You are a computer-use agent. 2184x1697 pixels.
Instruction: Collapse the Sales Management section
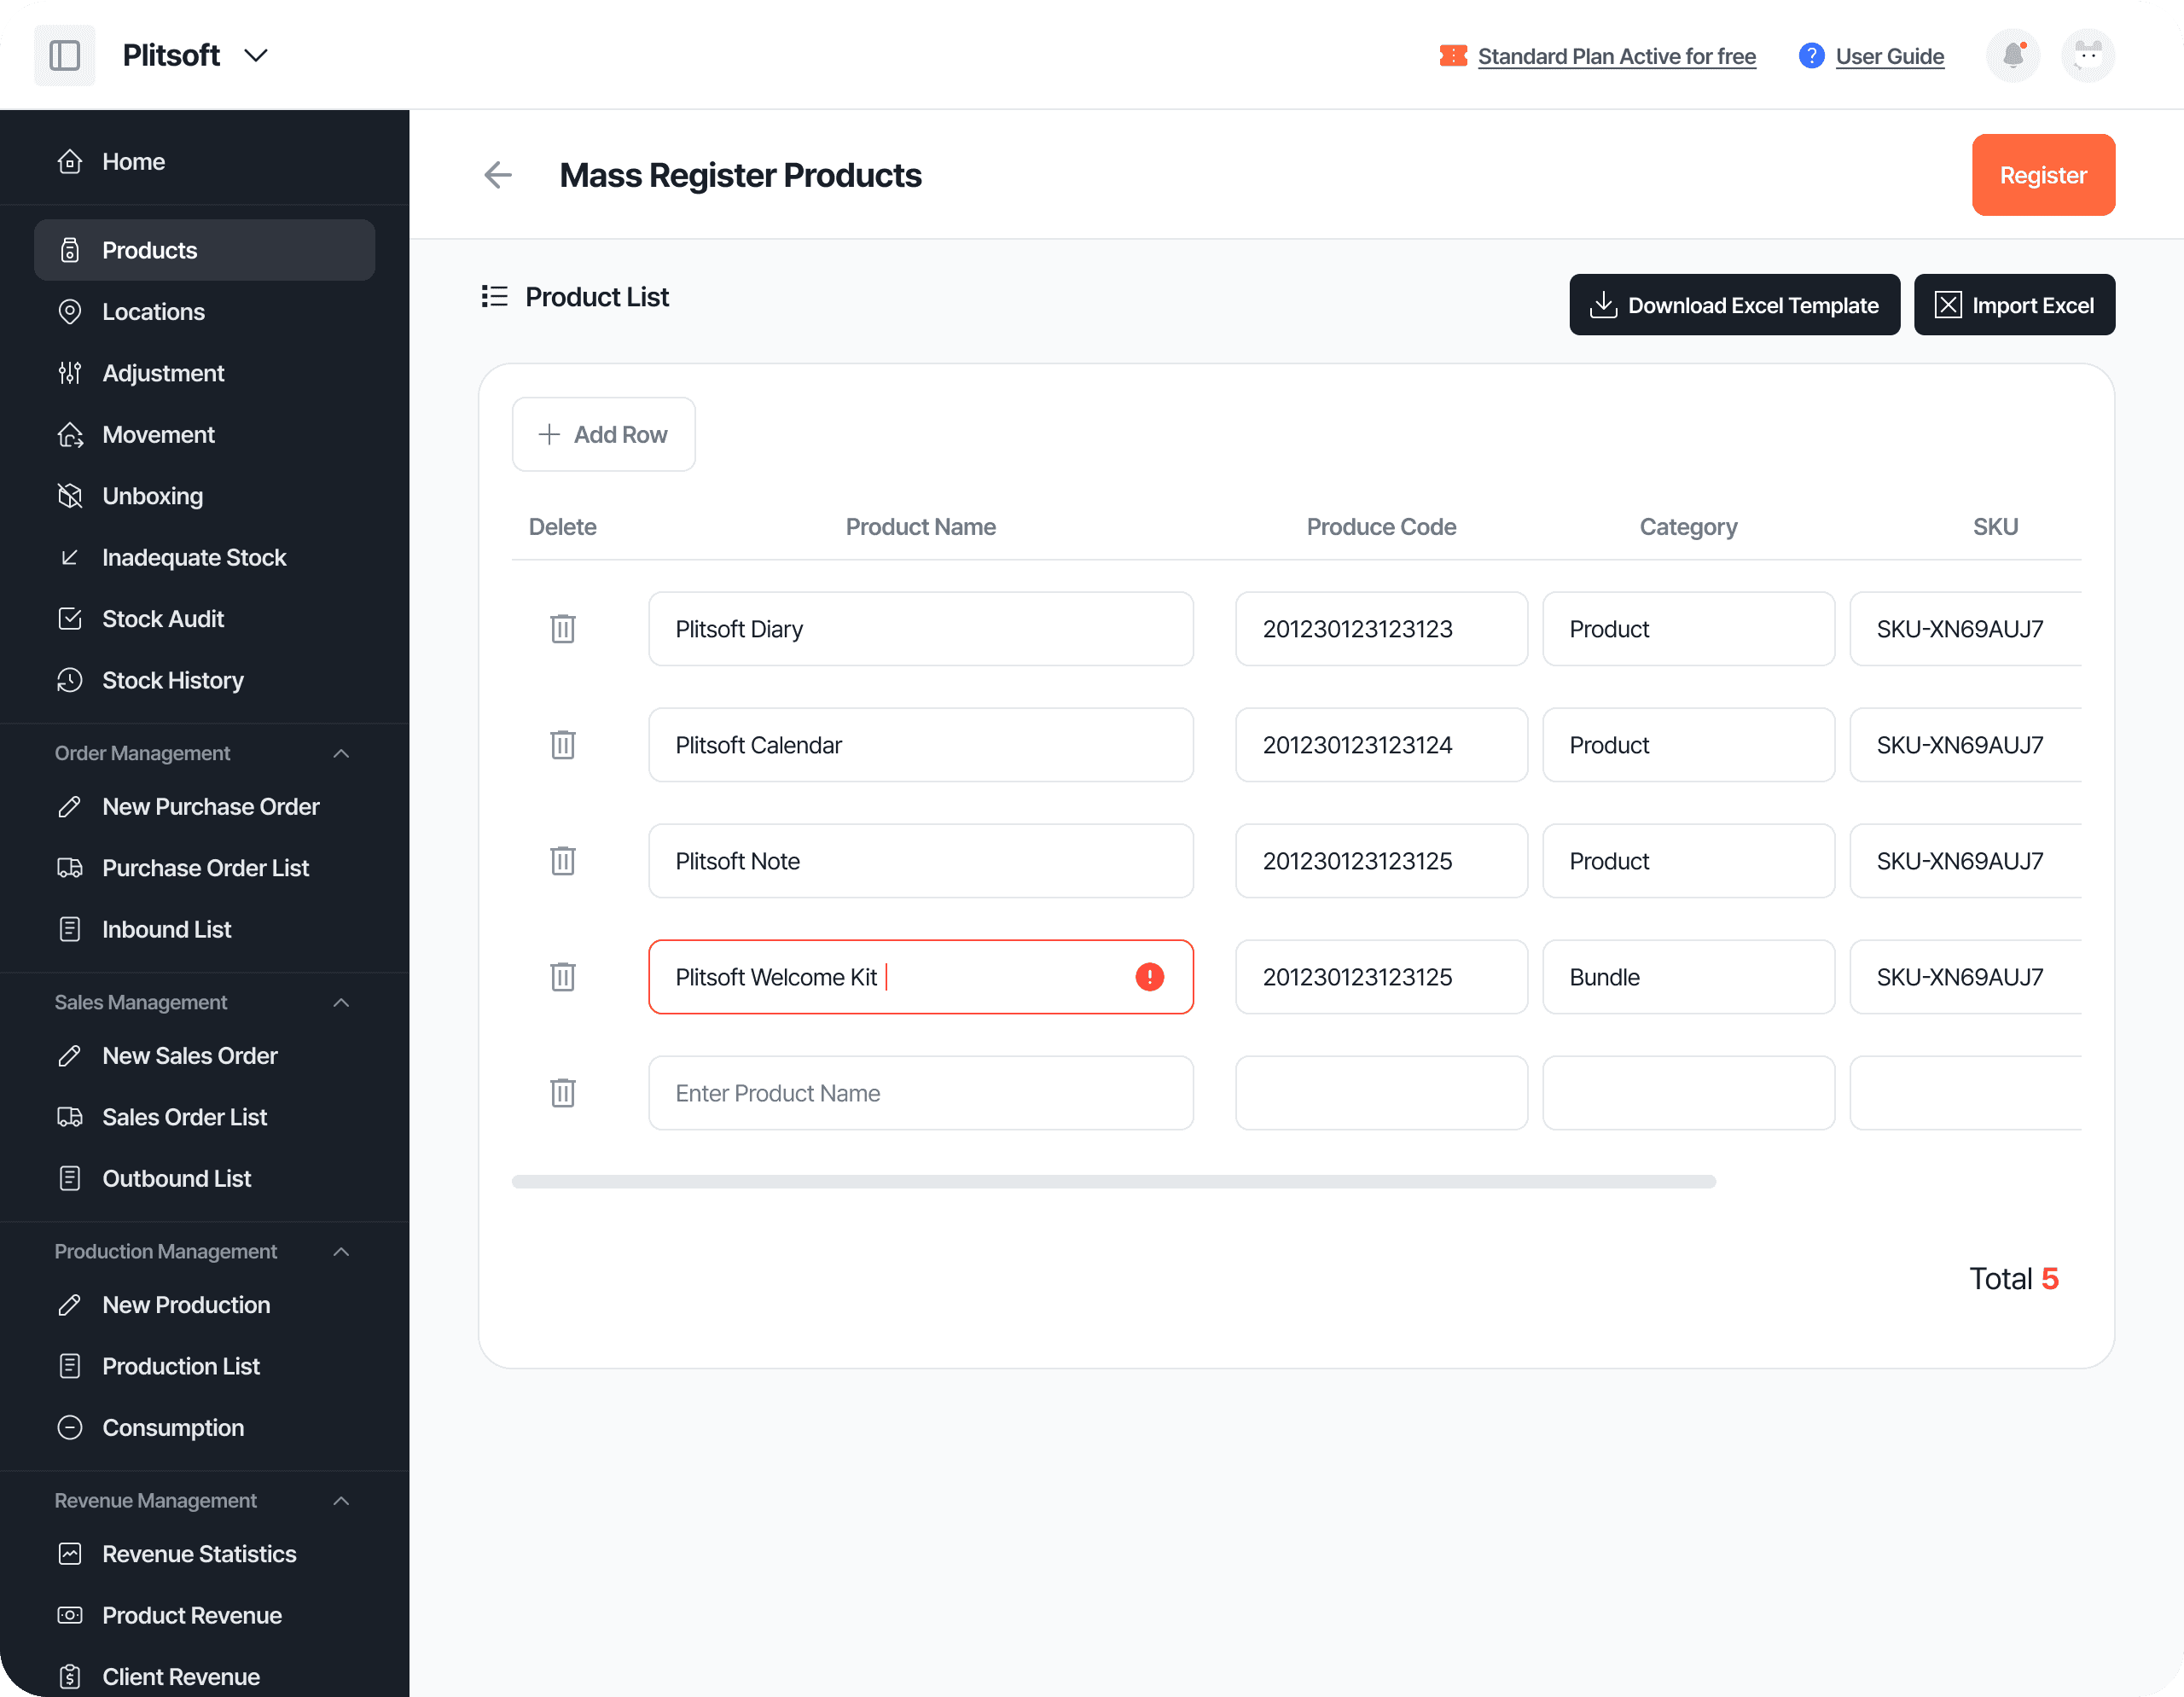[x=341, y=1002]
